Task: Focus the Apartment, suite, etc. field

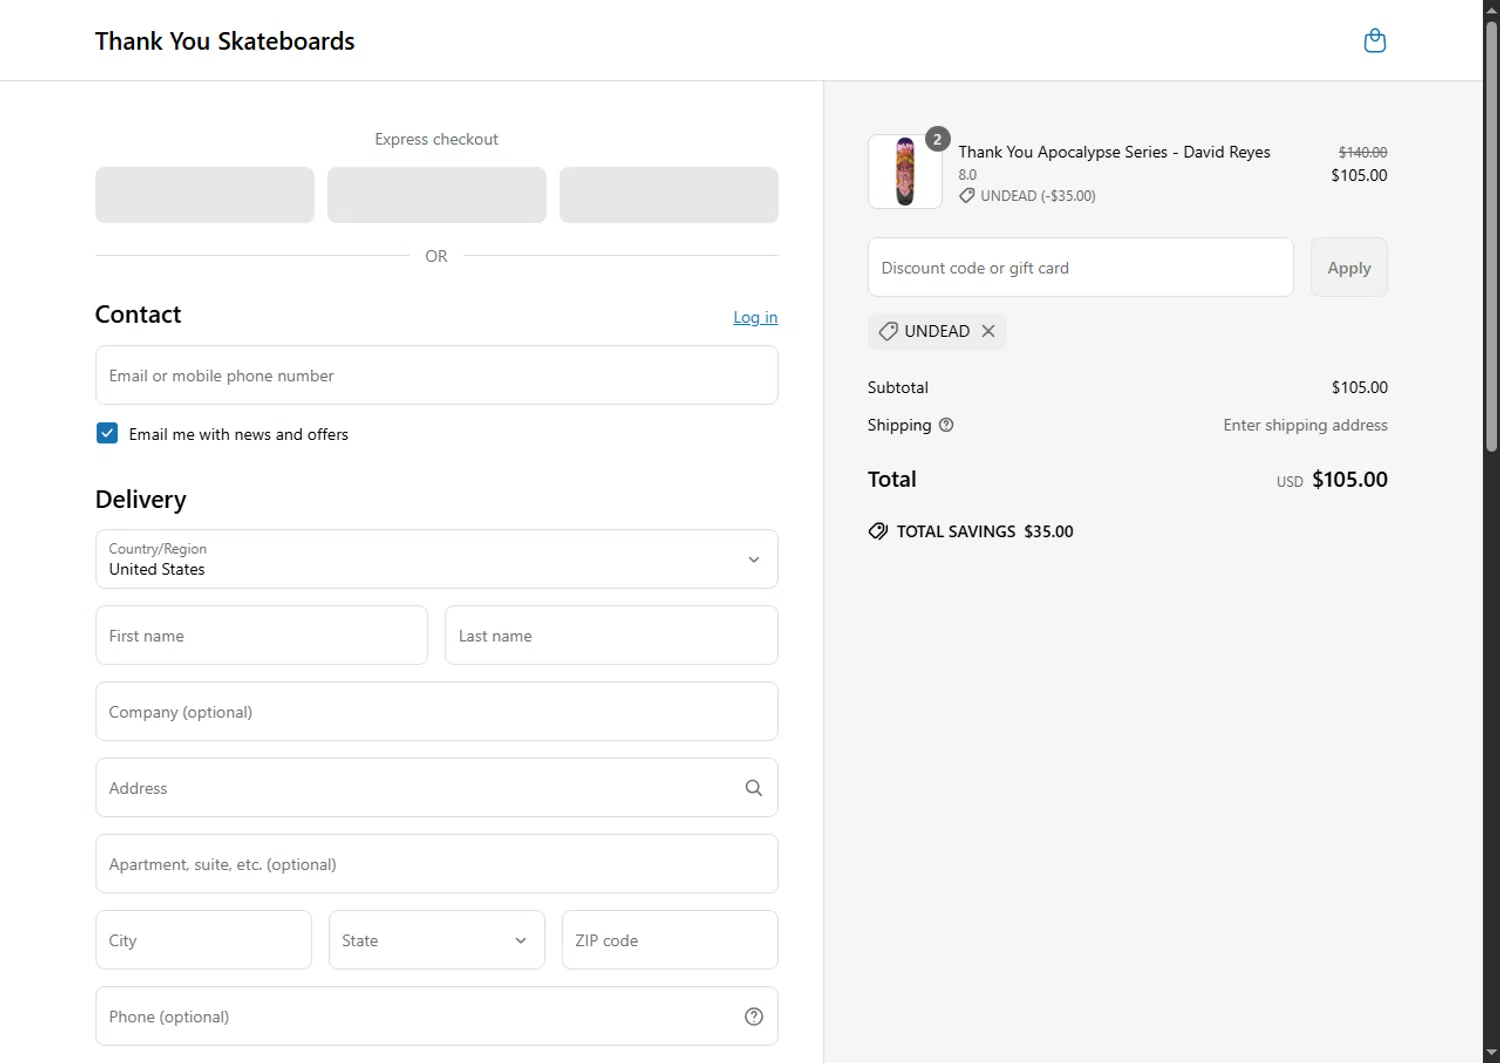Action: (x=437, y=864)
